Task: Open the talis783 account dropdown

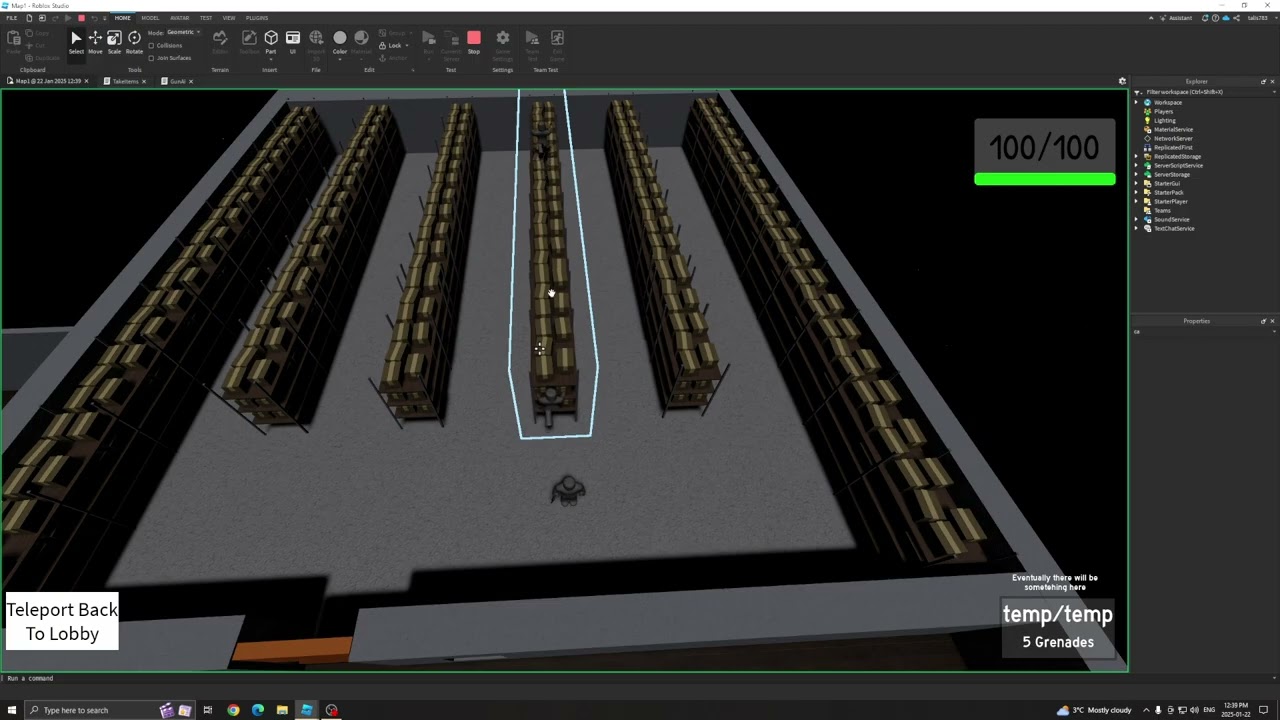Action: click(x=1258, y=18)
